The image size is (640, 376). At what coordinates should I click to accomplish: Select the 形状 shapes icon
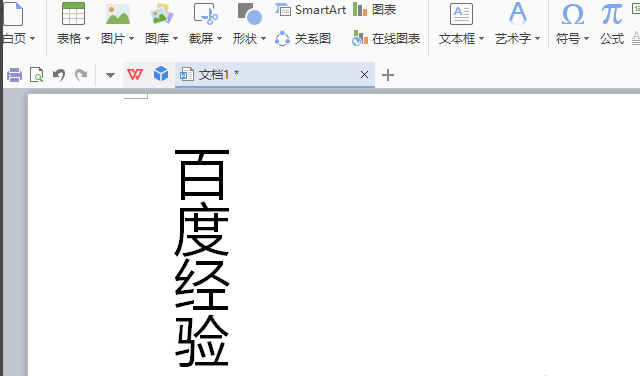250,14
